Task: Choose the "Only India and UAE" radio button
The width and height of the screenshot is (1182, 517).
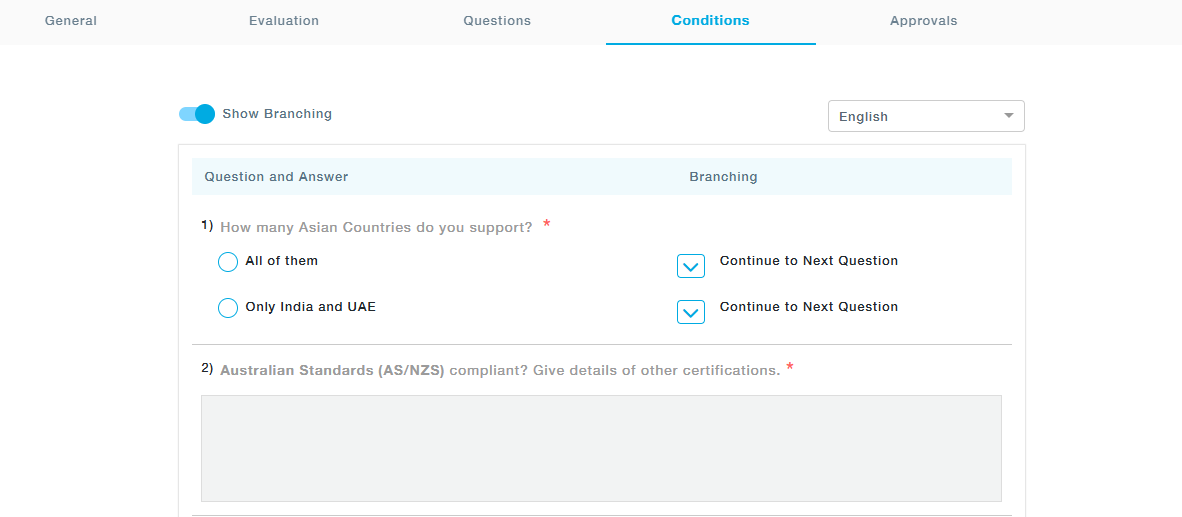Action: (x=228, y=308)
